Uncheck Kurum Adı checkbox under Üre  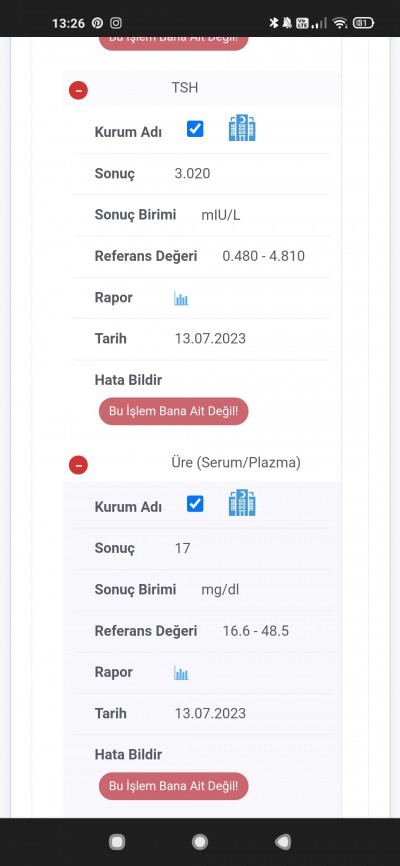[x=195, y=504]
